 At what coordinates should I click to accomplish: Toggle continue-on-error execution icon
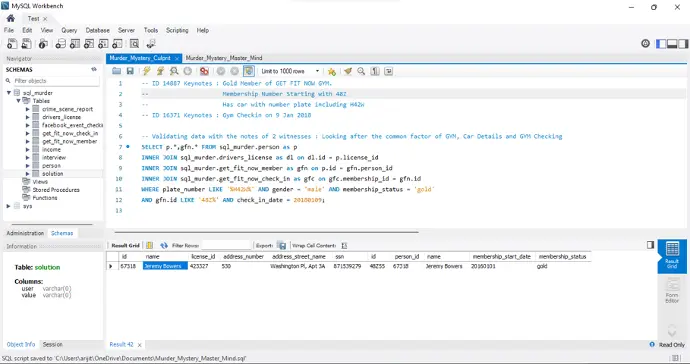[204, 71]
